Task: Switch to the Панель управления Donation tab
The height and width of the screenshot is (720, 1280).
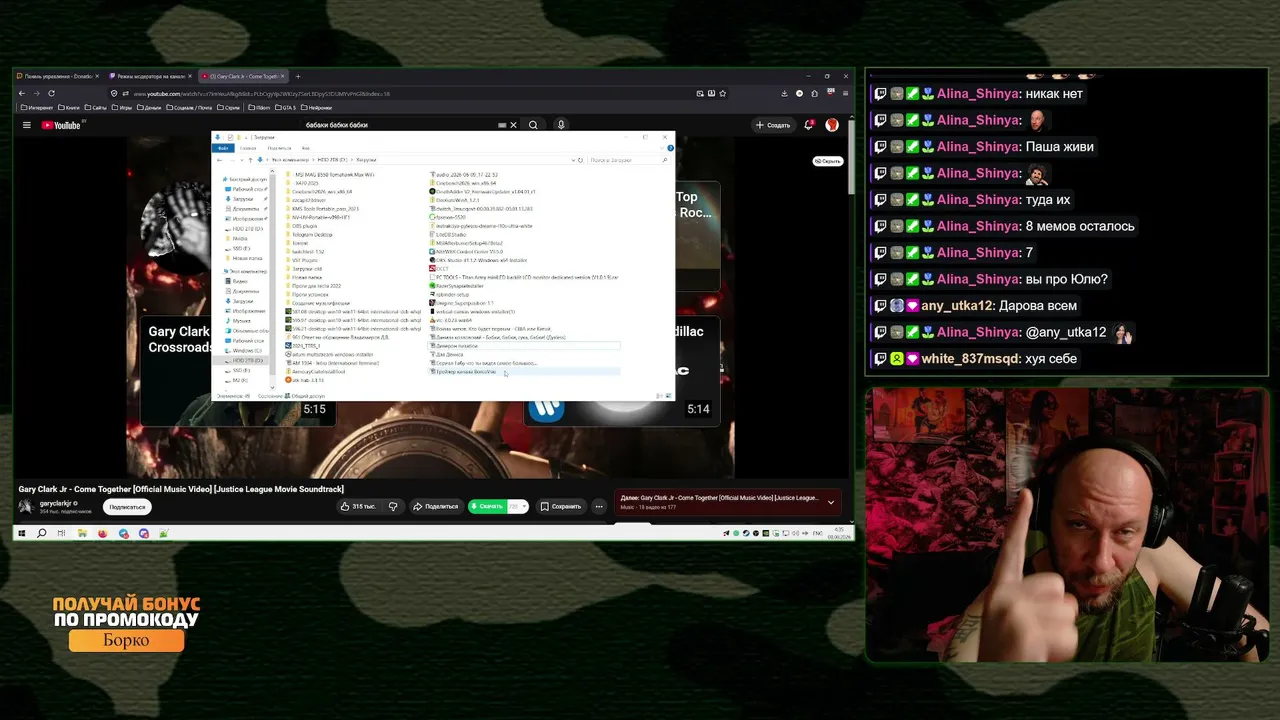Action: point(57,76)
